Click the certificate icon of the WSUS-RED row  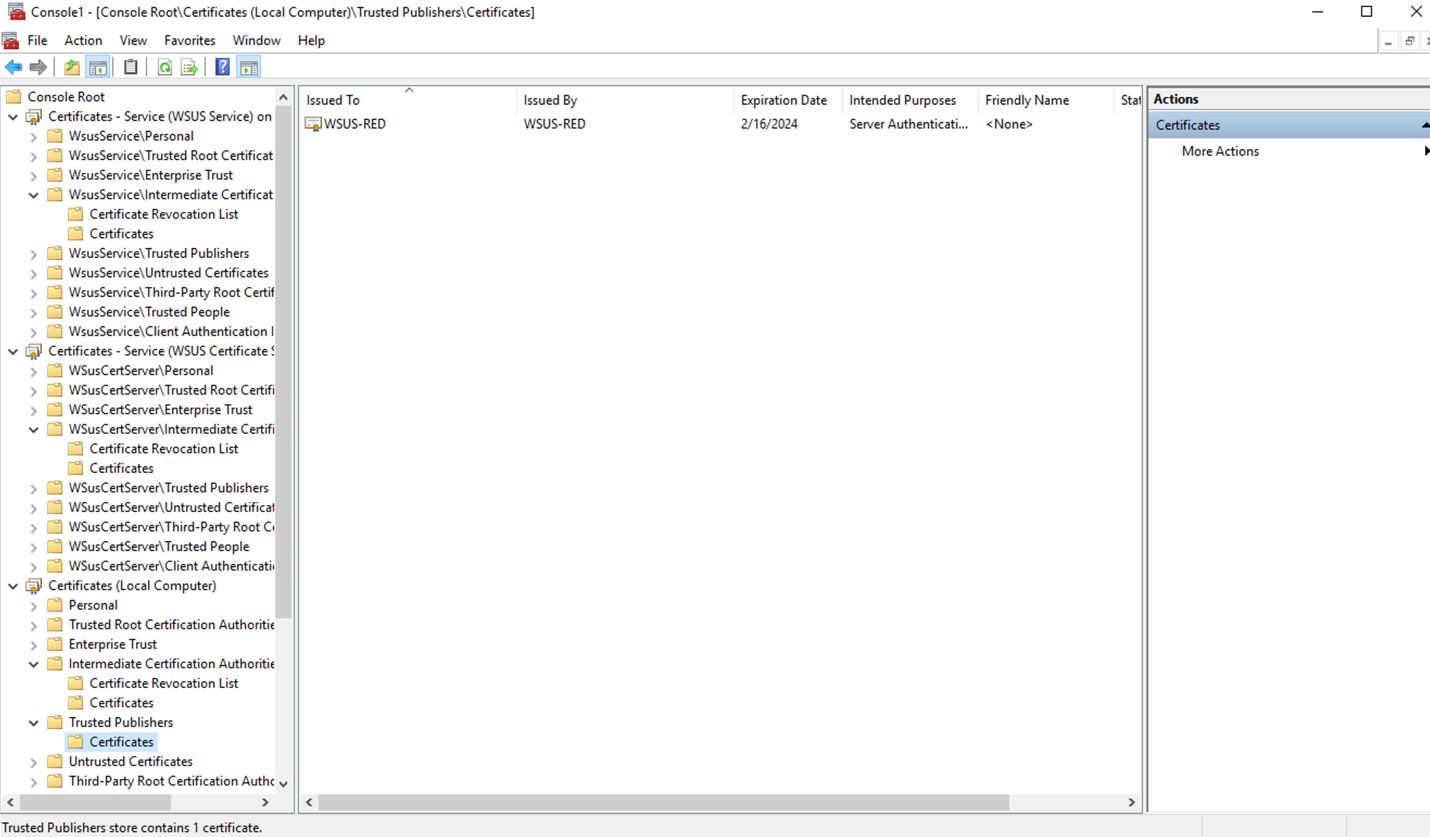click(x=313, y=124)
